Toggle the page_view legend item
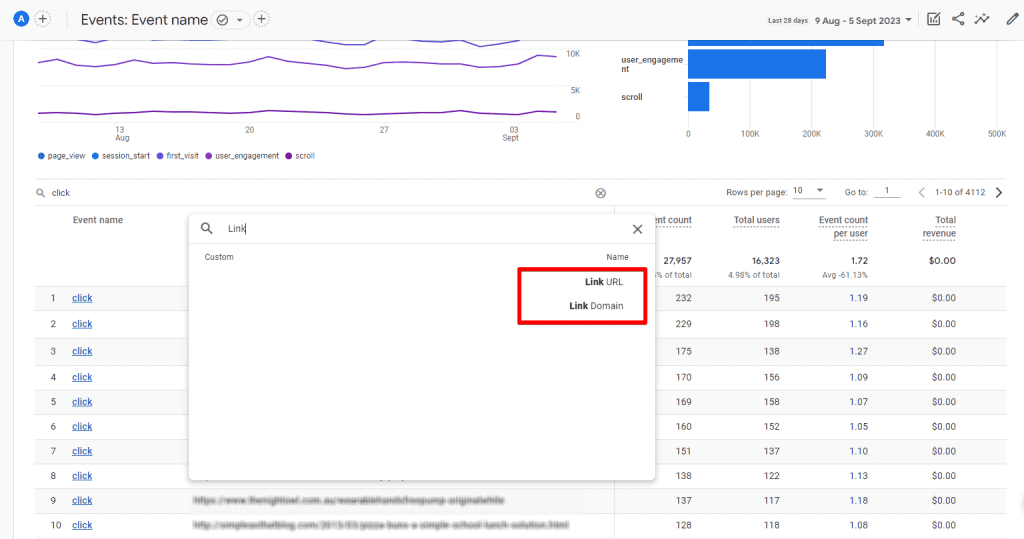1024x539 pixels. tap(62, 156)
